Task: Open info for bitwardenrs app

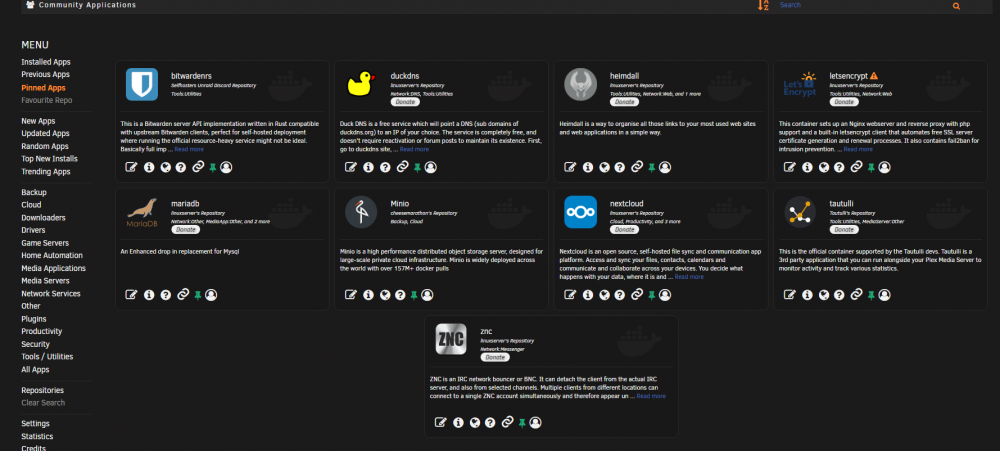Action: 149,167
